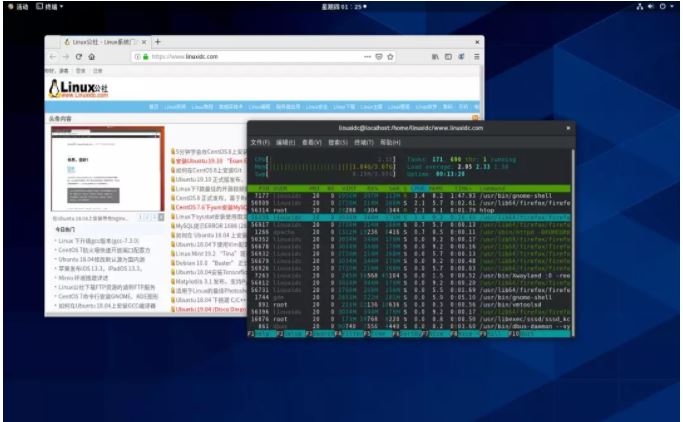
Task: Go to the Firefox home page icon
Action: [x=91, y=57]
